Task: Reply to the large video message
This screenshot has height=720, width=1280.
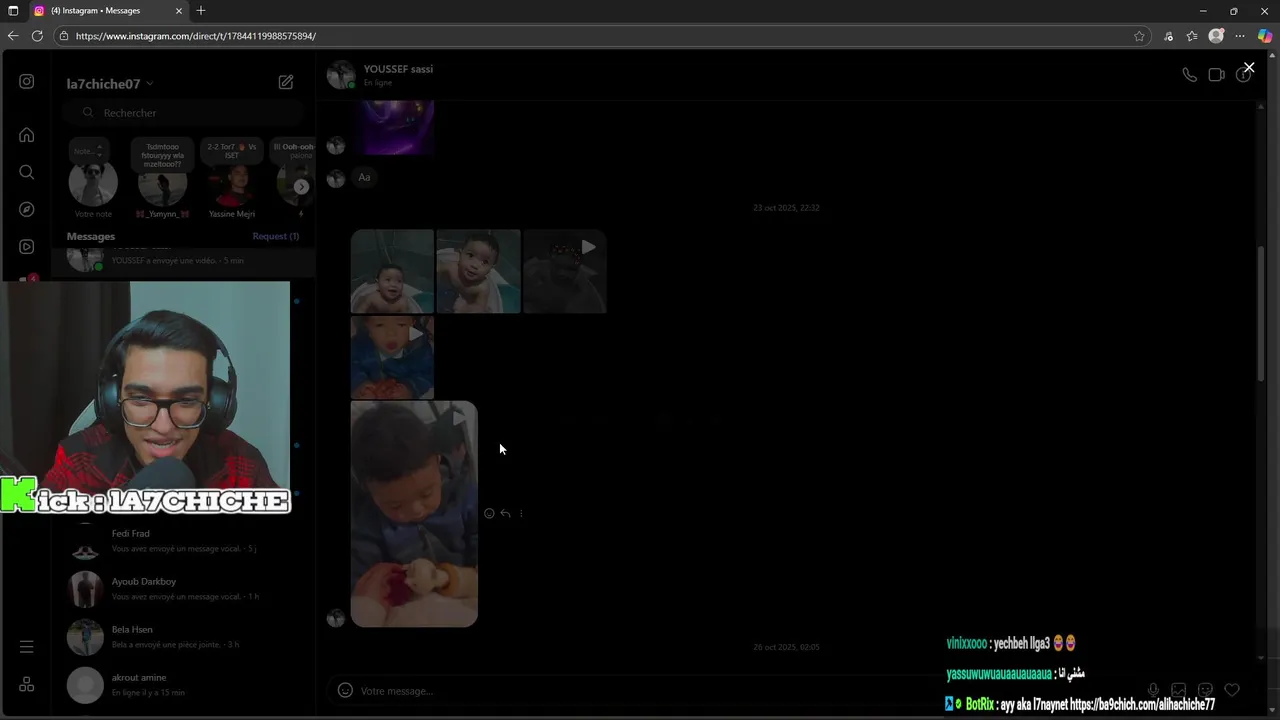Action: pos(505,513)
